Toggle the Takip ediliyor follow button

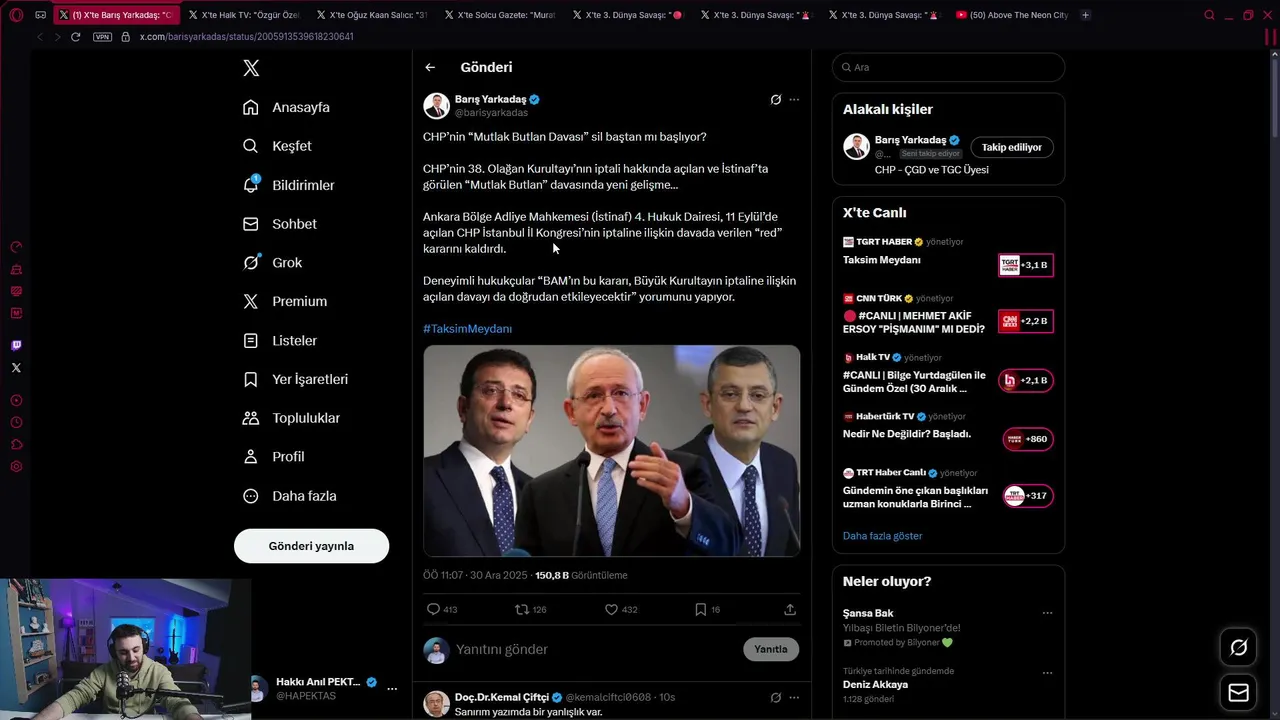(x=1011, y=147)
